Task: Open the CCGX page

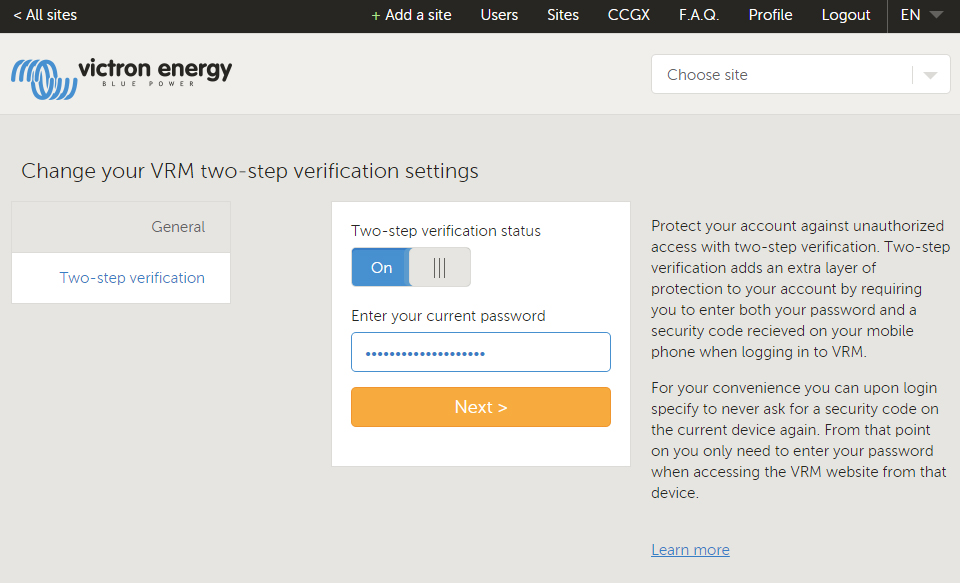Action: [629, 15]
